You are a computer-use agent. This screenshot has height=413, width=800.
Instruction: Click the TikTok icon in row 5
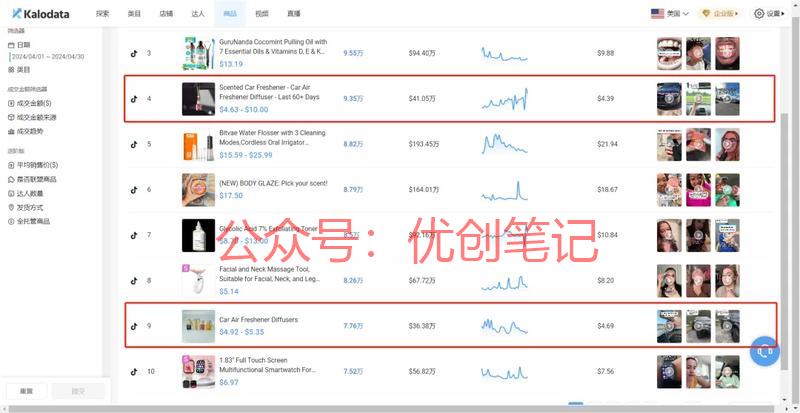click(x=134, y=144)
